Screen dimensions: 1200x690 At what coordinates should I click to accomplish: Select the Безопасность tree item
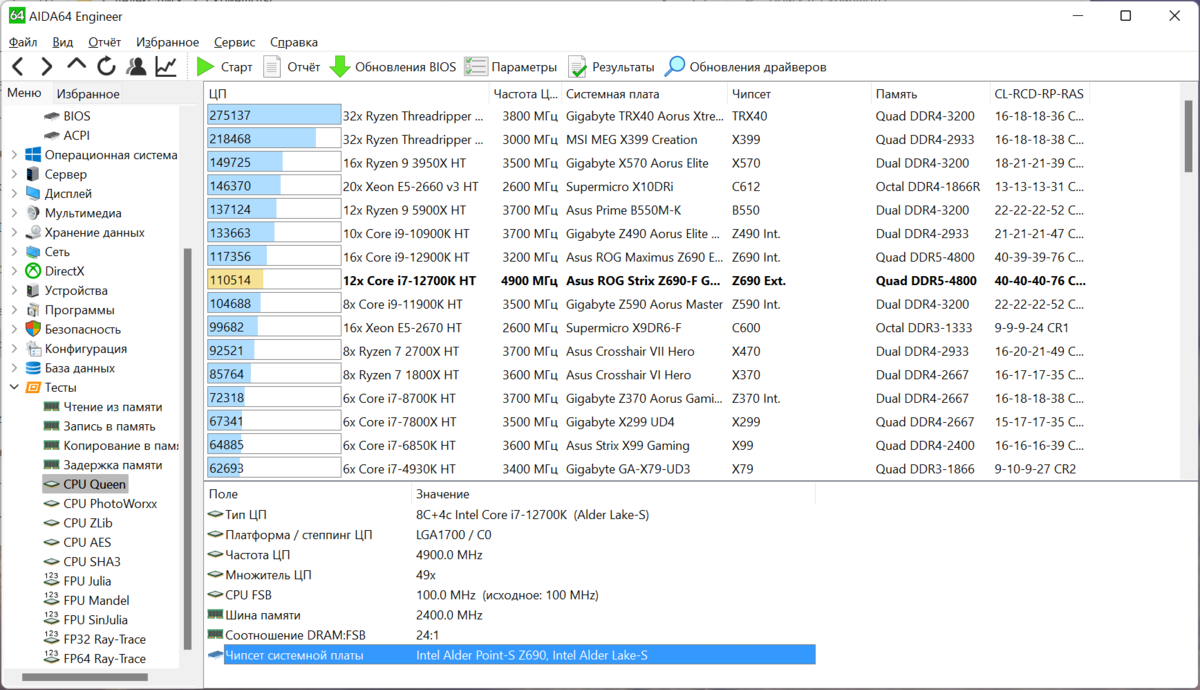pyautogui.click(x=82, y=329)
